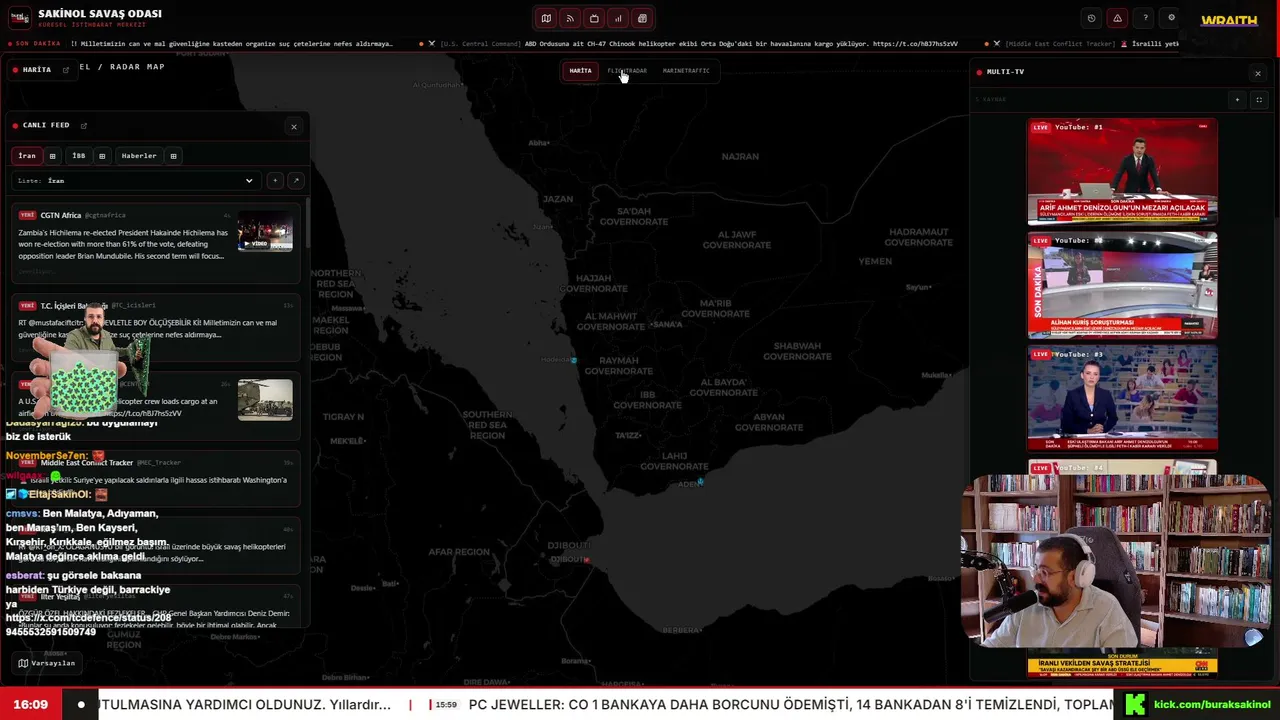
Task: Open grid view next to İBB tab
Action: coord(101,156)
